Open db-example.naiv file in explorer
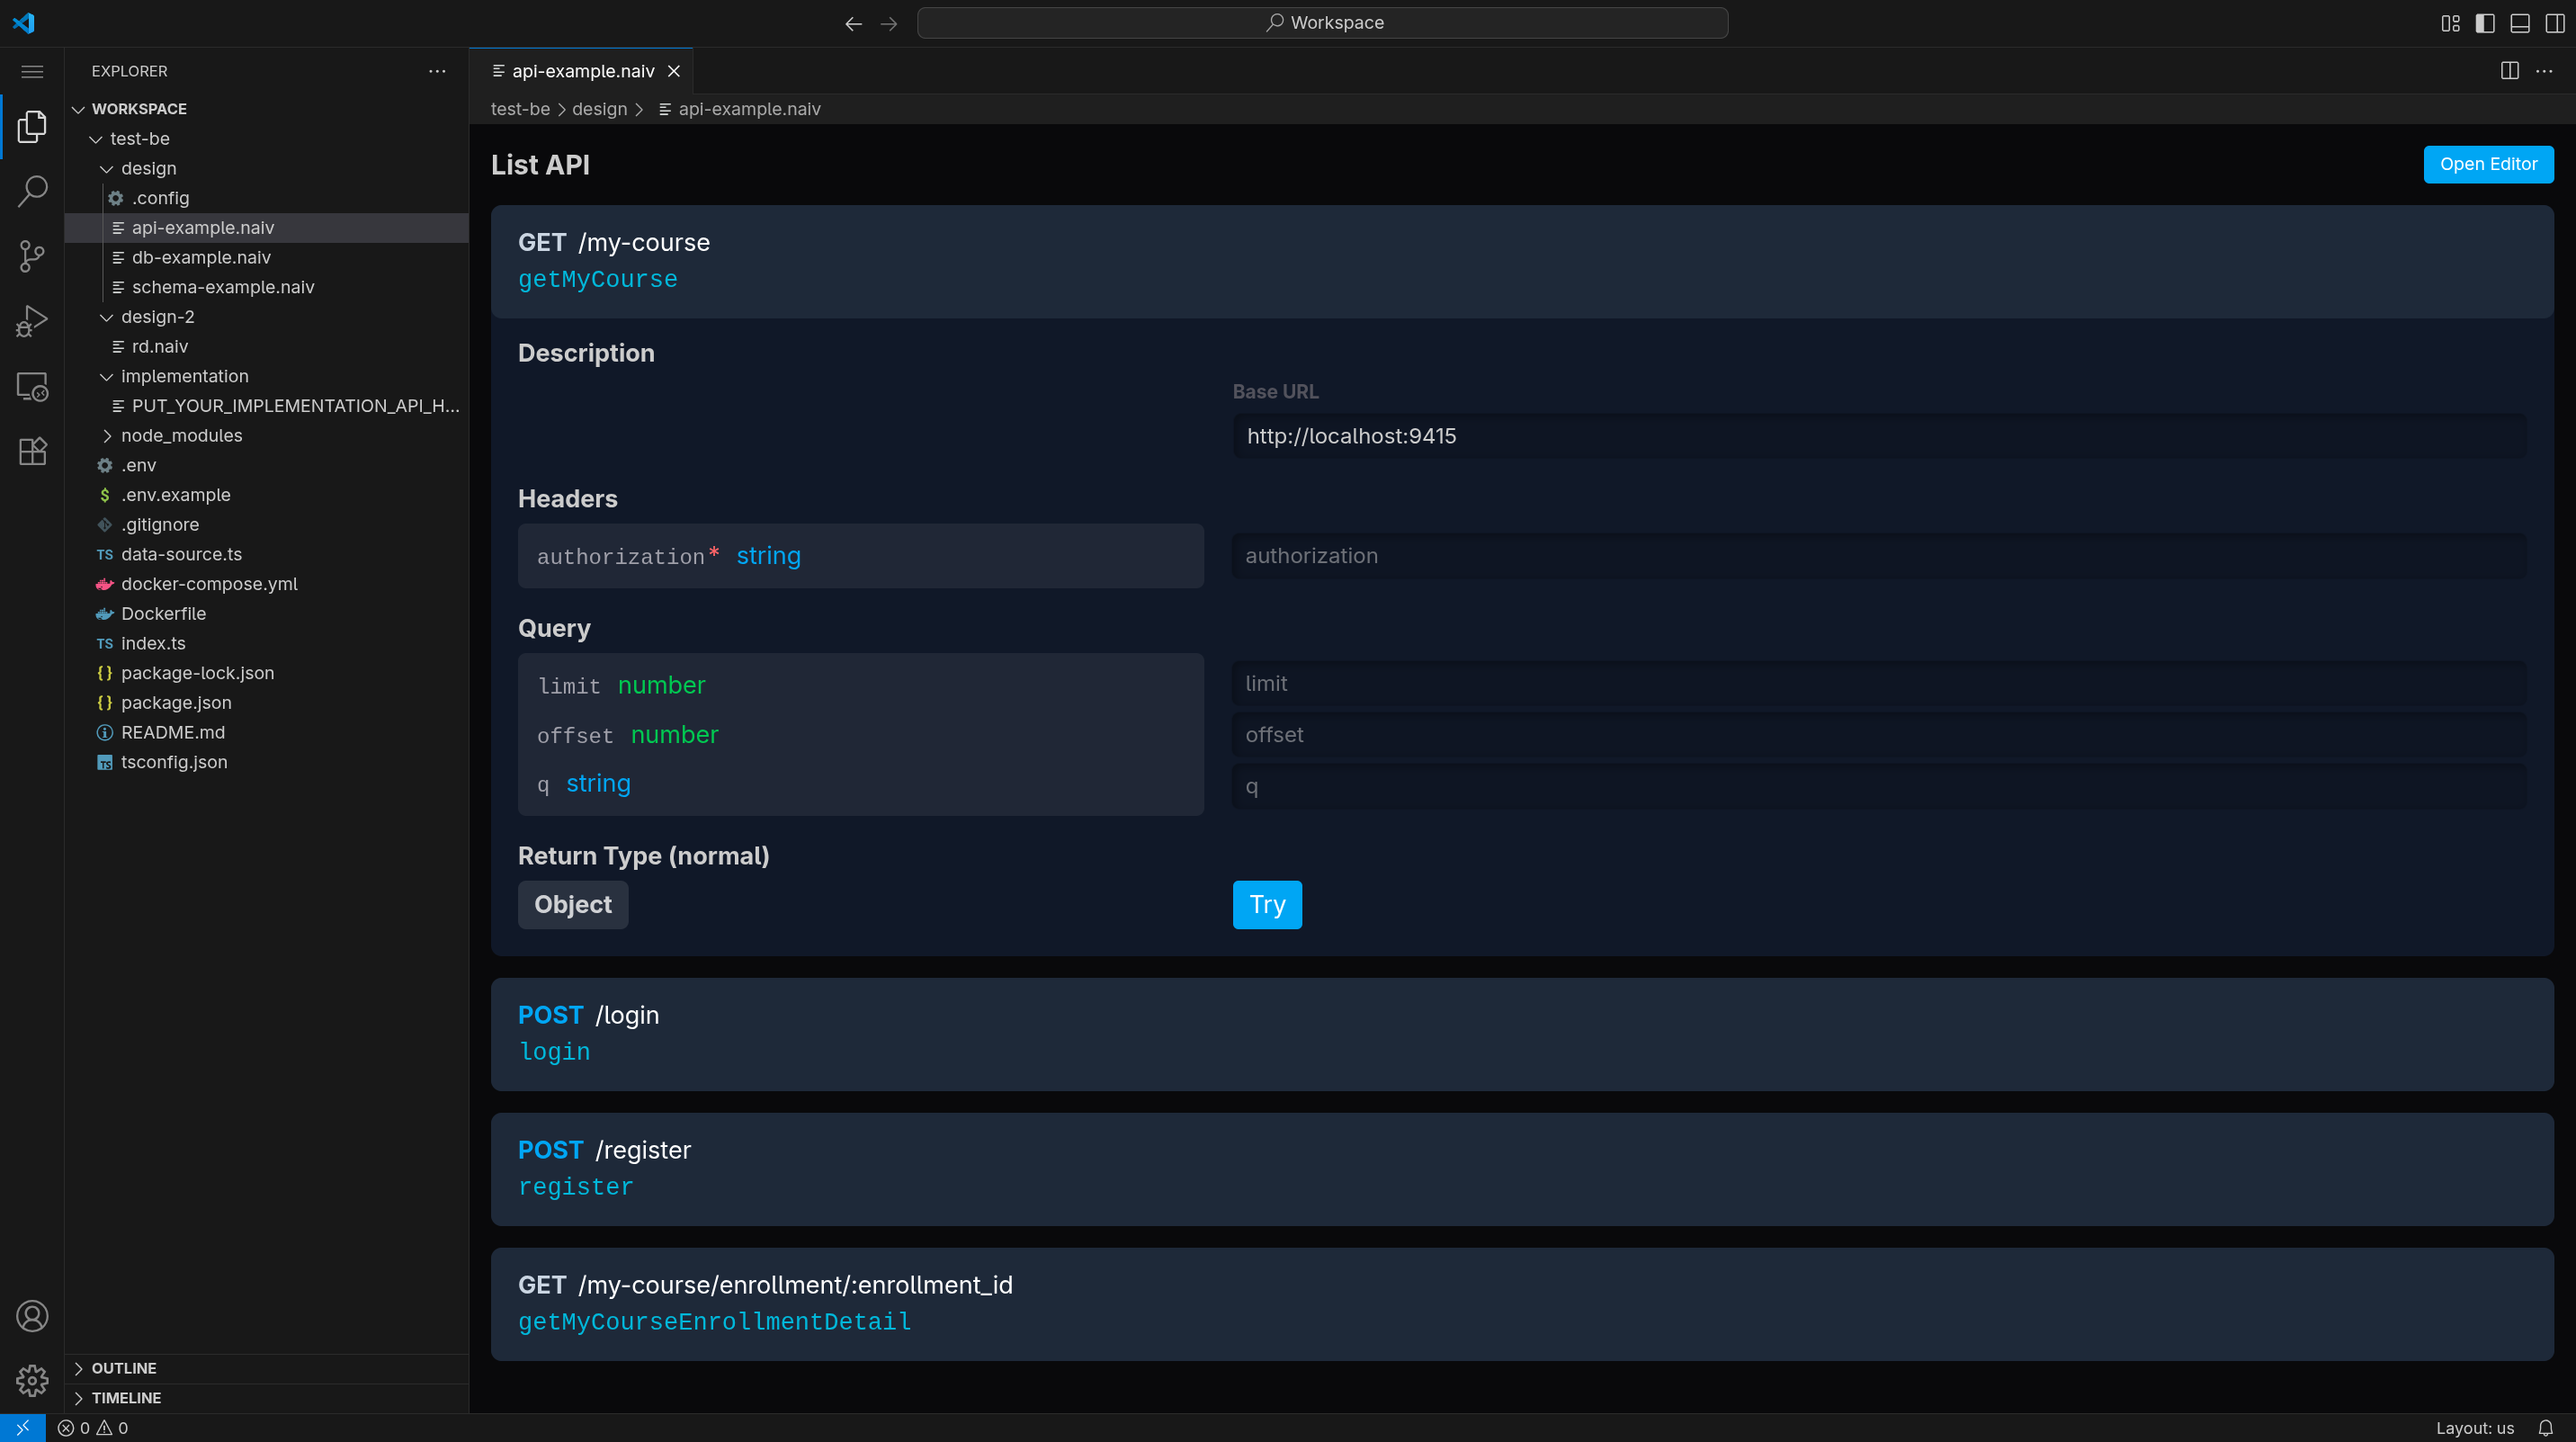Viewport: 2576px width, 1442px height. pyautogui.click(x=201, y=257)
